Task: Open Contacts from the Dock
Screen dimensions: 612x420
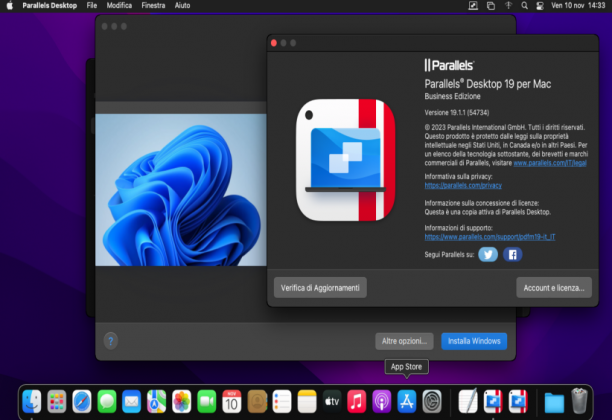Action: pyautogui.click(x=257, y=401)
